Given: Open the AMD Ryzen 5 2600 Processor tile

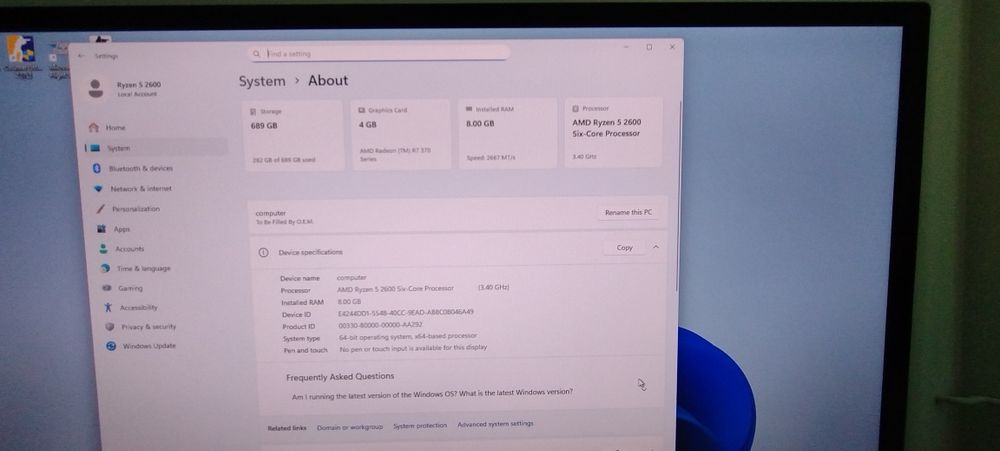Looking at the screenshot, I should [614, 133].
